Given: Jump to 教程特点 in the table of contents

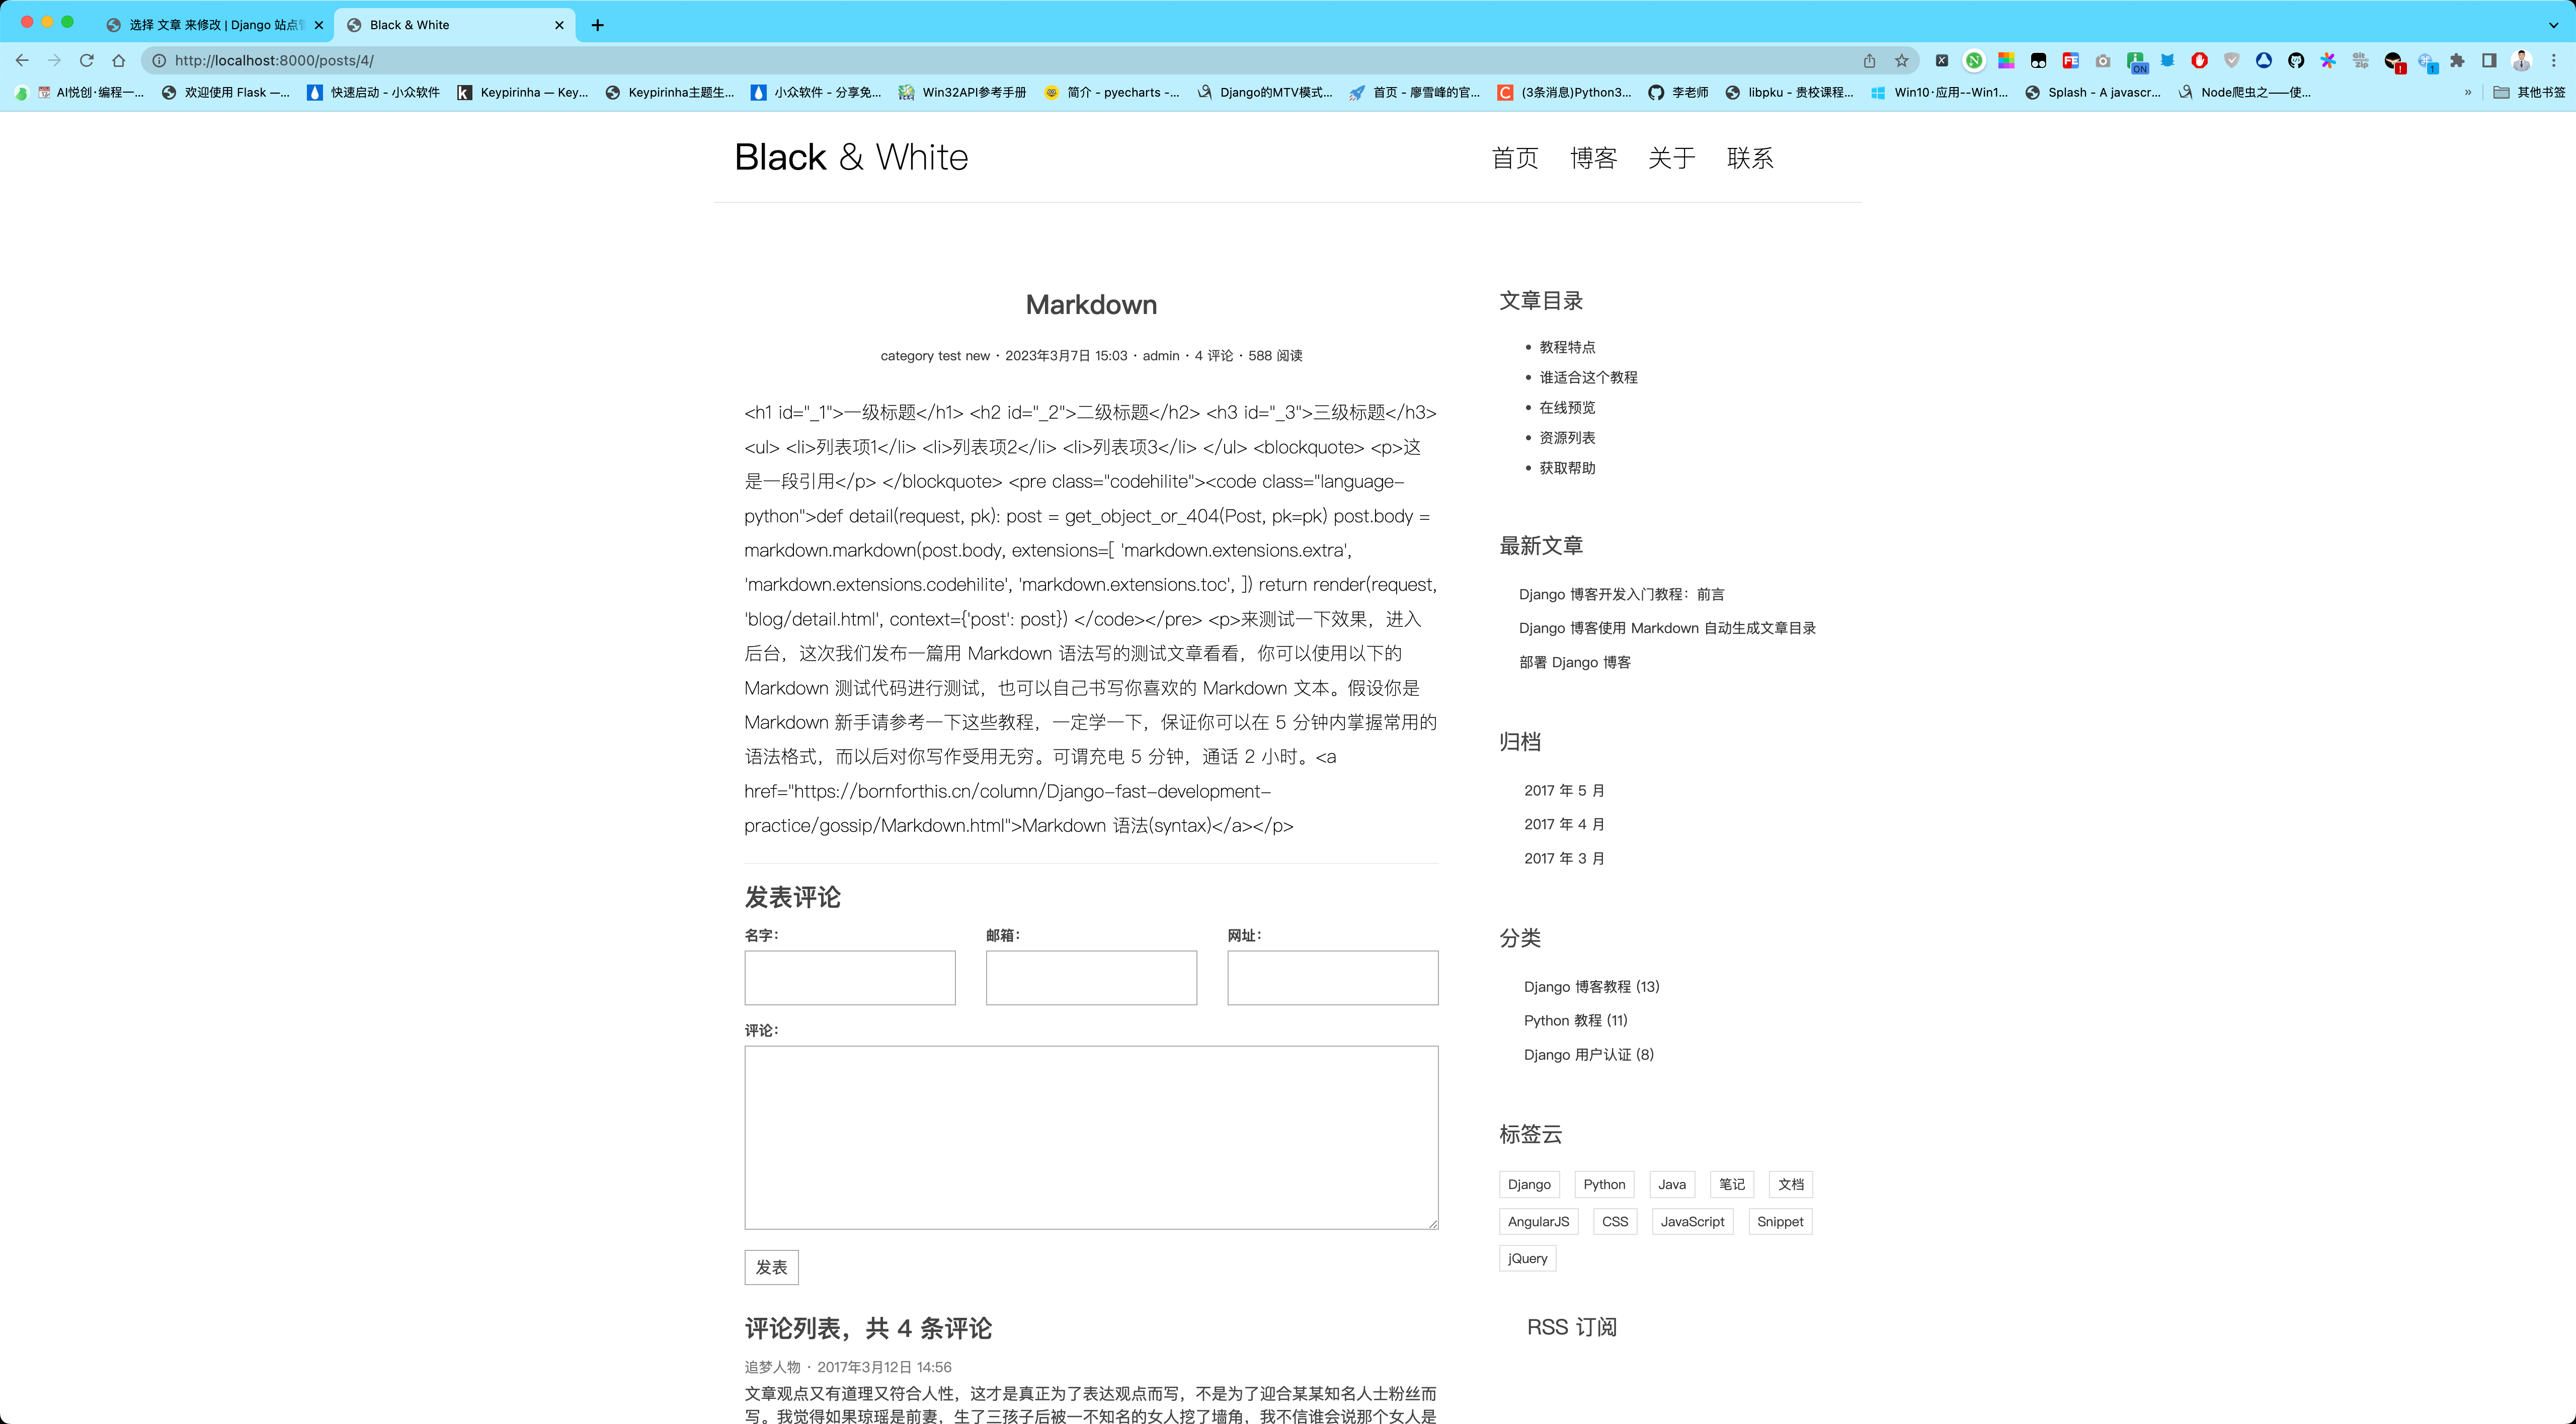Looking at the screenshot, I should (1567, 347).
